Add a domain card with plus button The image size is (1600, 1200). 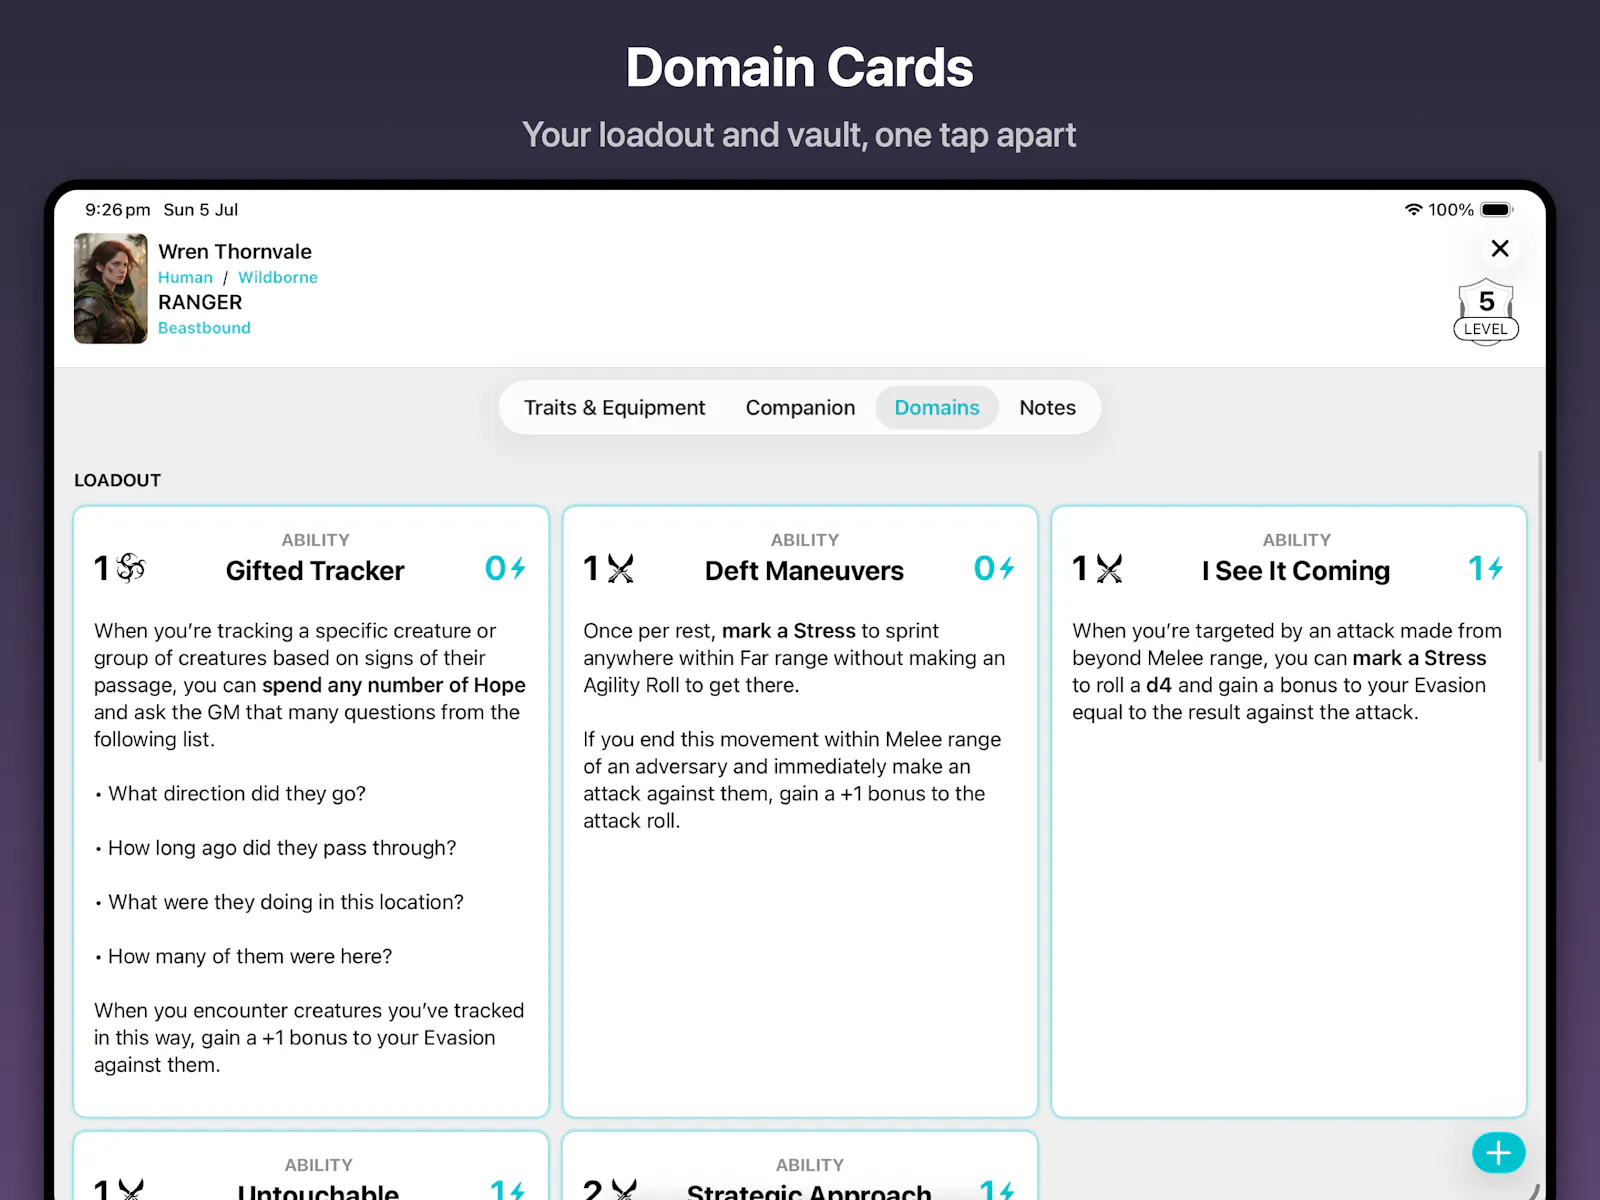1498,1153
